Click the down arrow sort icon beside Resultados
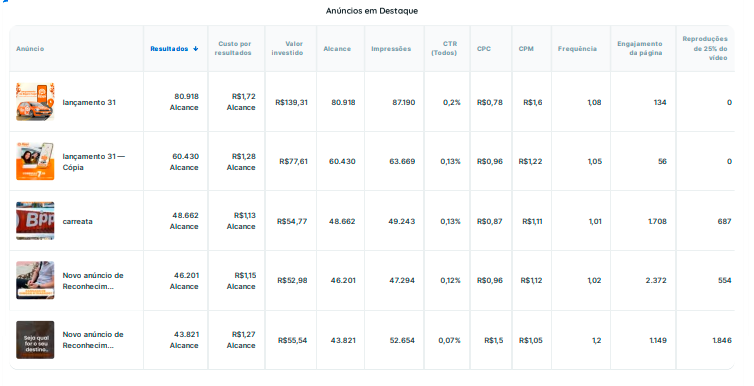 pos(196,49)
